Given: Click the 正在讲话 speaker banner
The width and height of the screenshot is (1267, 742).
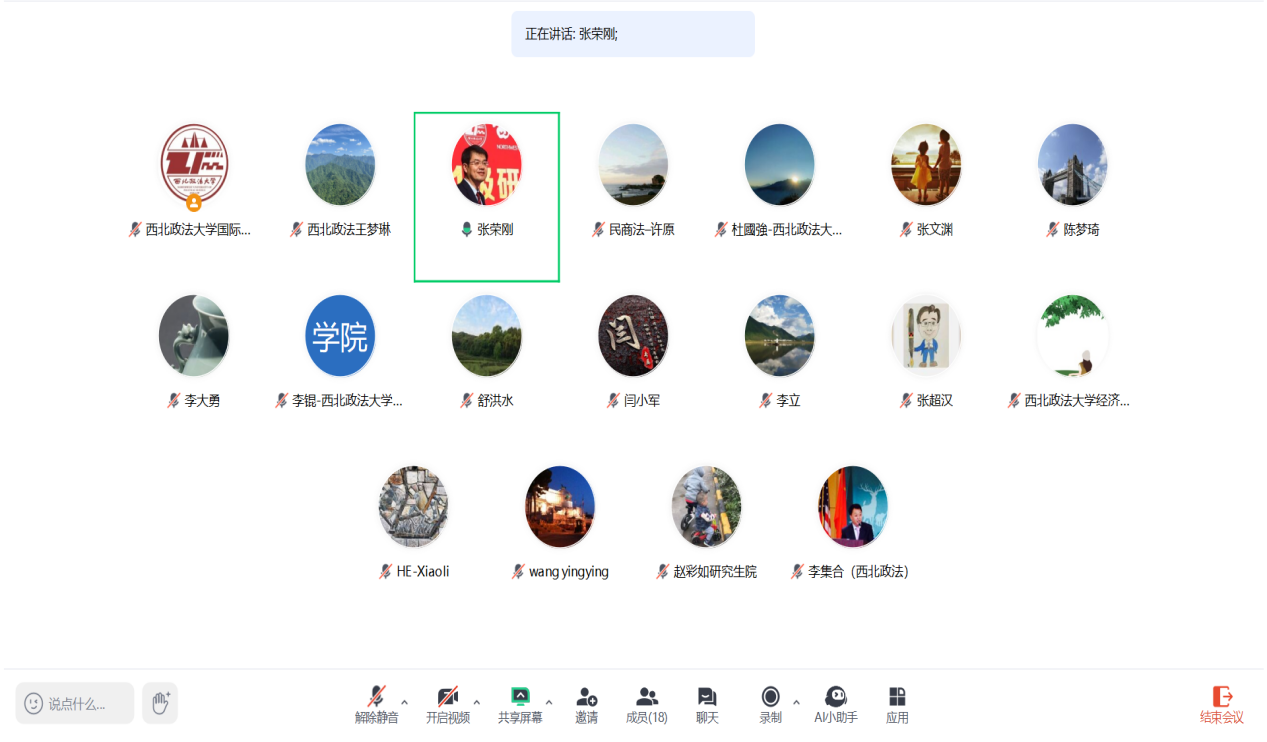Looking at the screenshot, I should tap(632, 34).
